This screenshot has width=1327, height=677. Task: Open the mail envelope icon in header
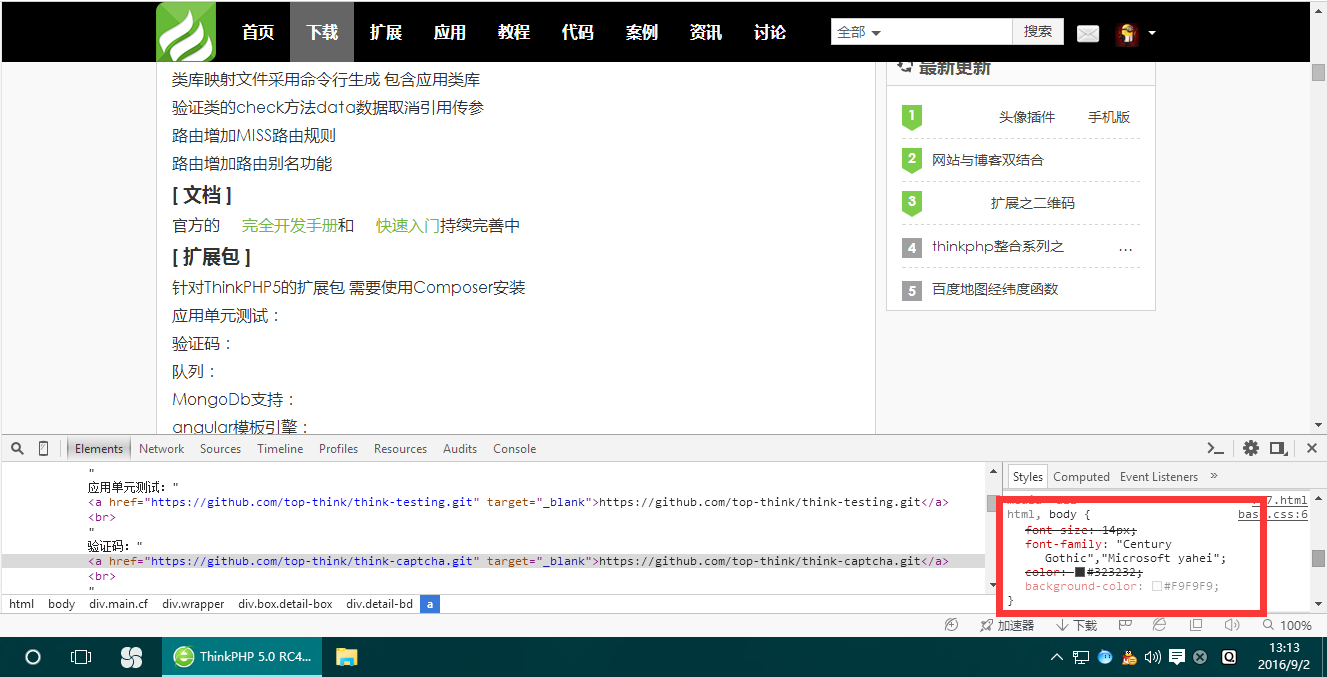coord(1088,33)
